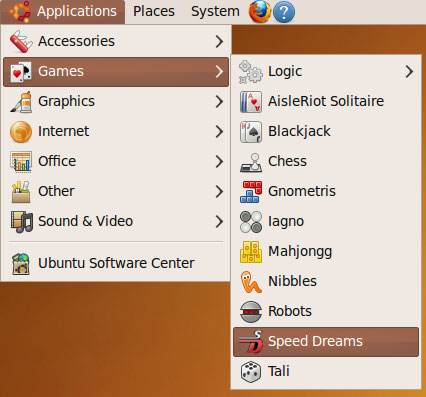Open Ubuntu Software Center entry
Screen dimensions: 426x397
point(116,263)
